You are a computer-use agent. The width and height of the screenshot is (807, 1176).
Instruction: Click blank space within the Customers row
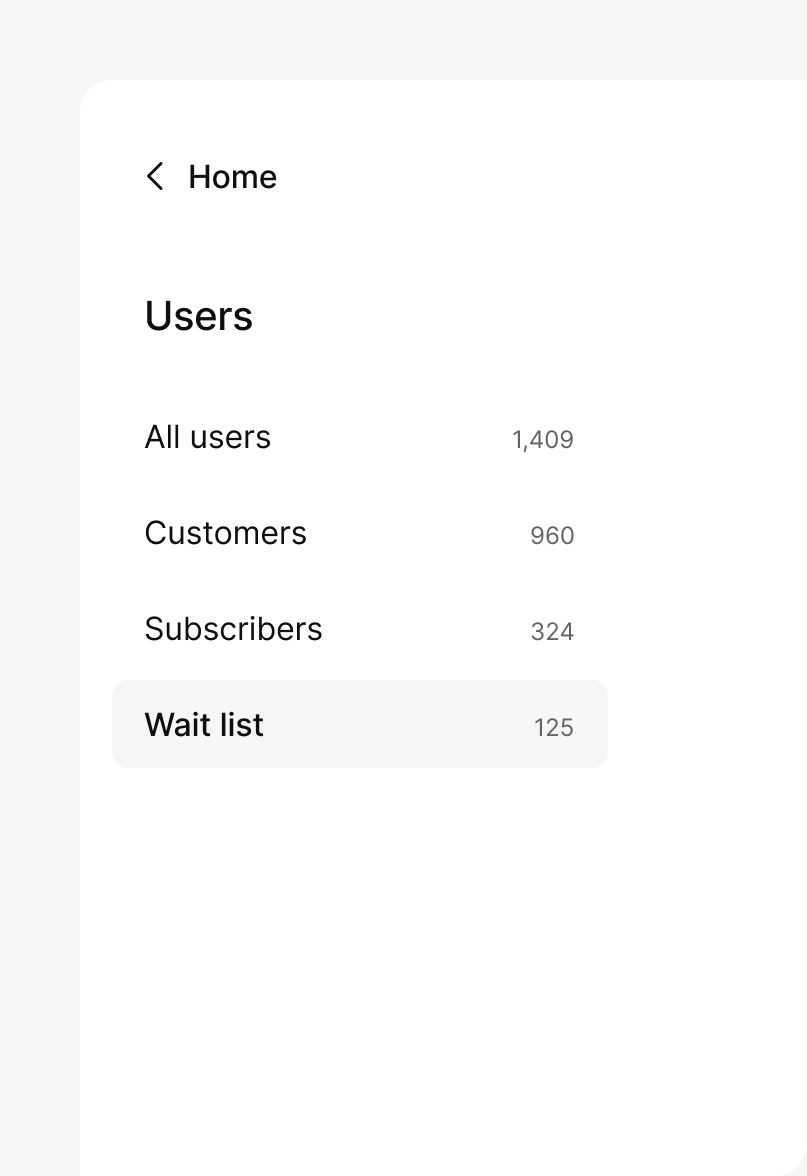(420, 533)
